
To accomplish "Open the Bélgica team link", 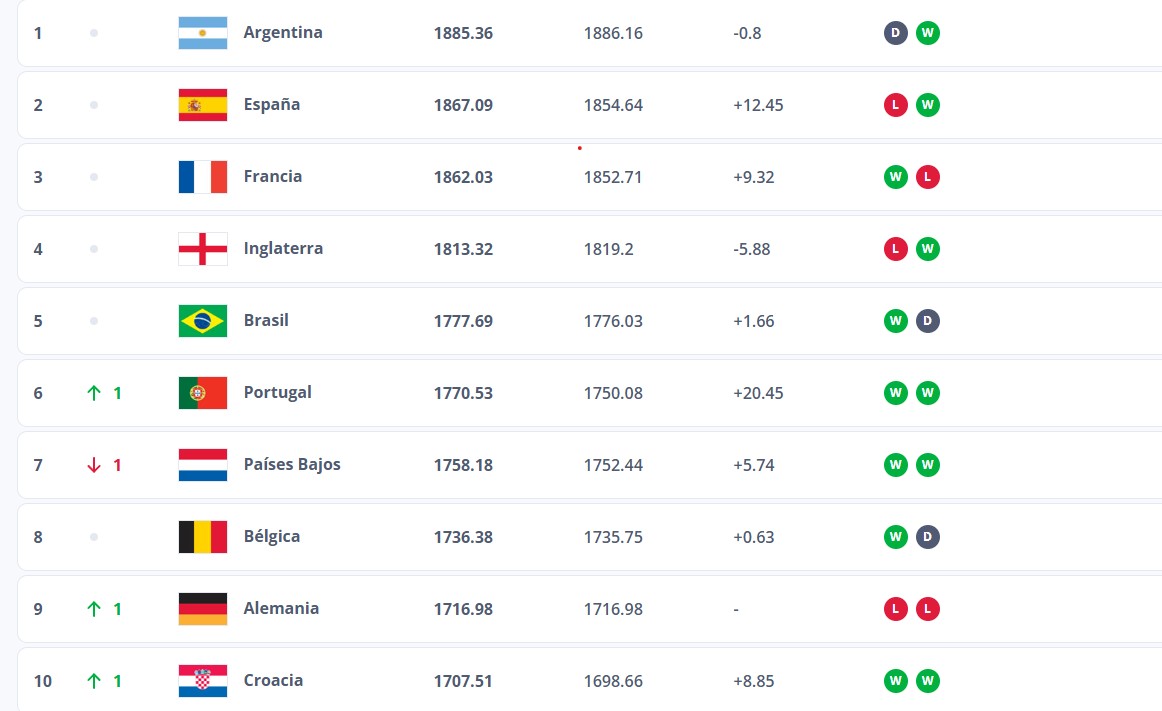I will point(272,536).
